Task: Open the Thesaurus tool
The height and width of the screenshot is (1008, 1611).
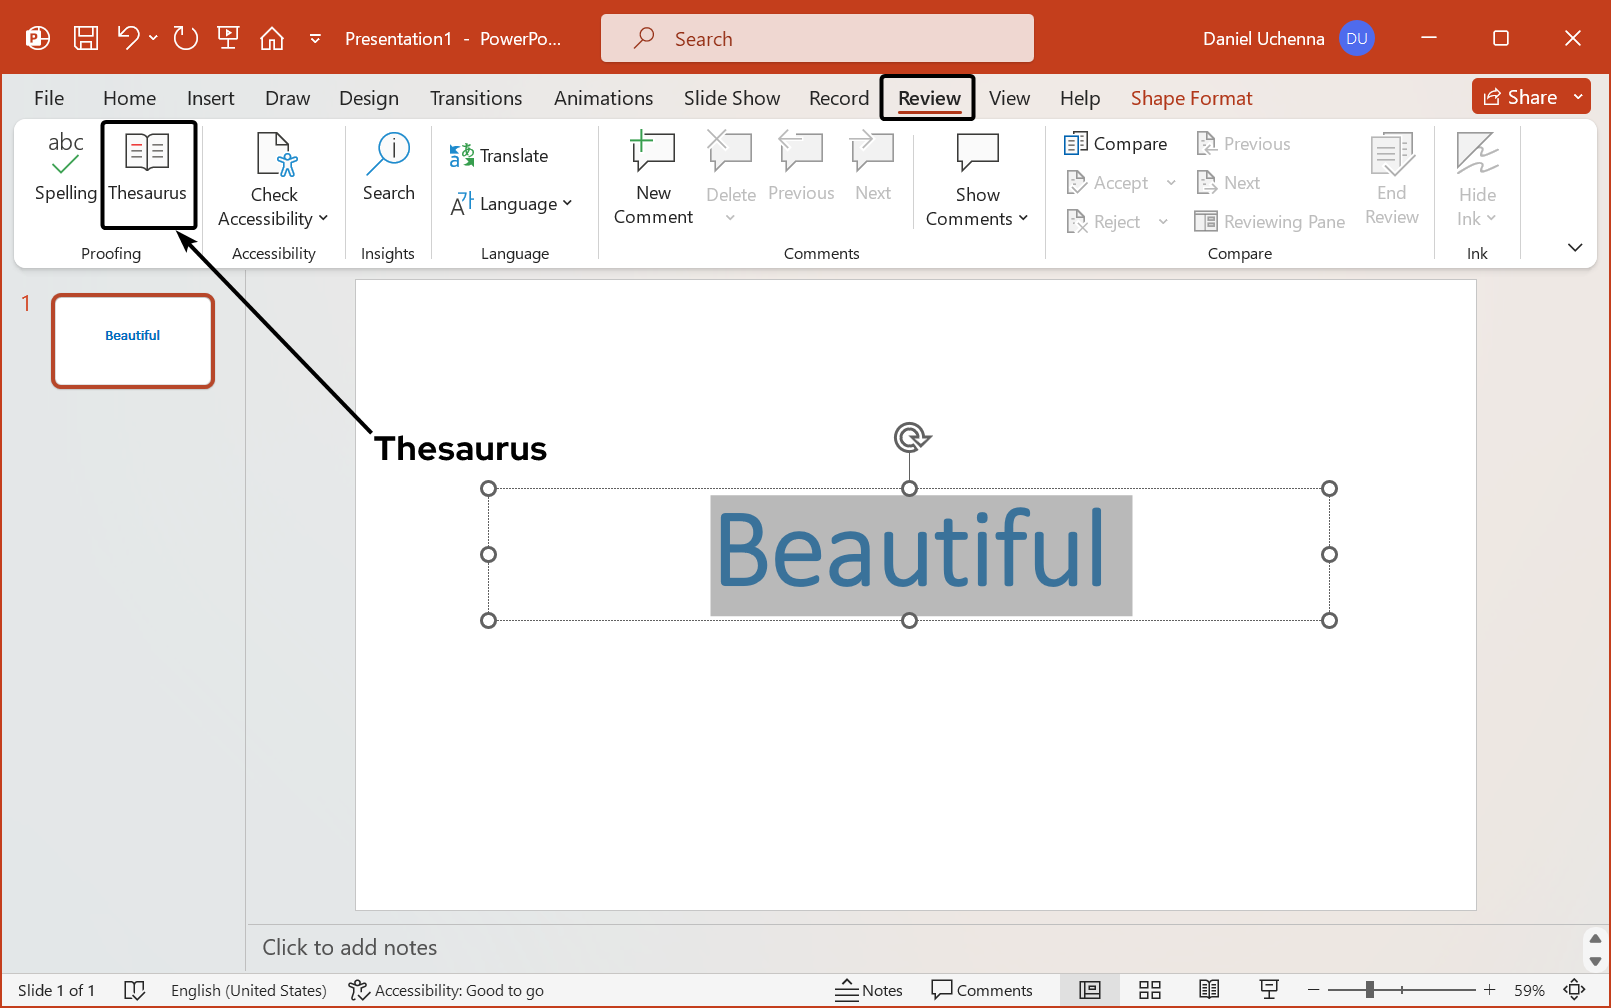Action: (x=148, y=175)
